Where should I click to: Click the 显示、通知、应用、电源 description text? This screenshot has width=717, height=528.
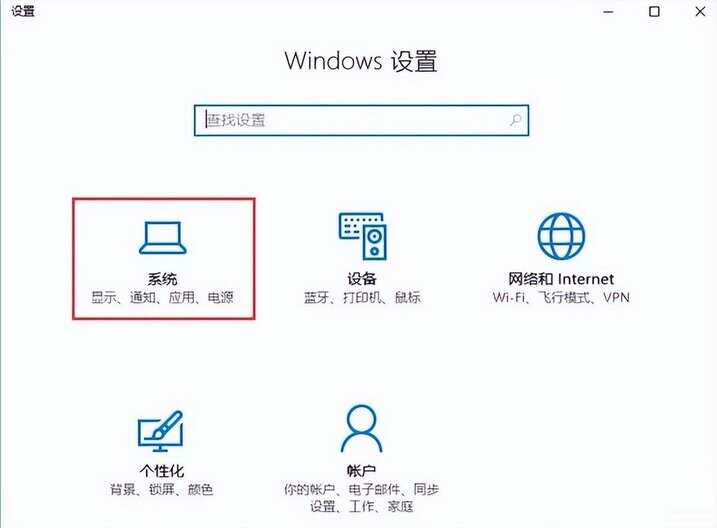point(162,298)
